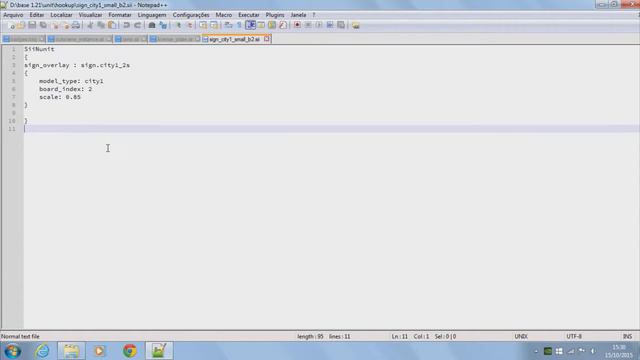Click Save Recorded Macro toolbar icon
This screenshot has height=360, width=640.
[x=341, y=25]
